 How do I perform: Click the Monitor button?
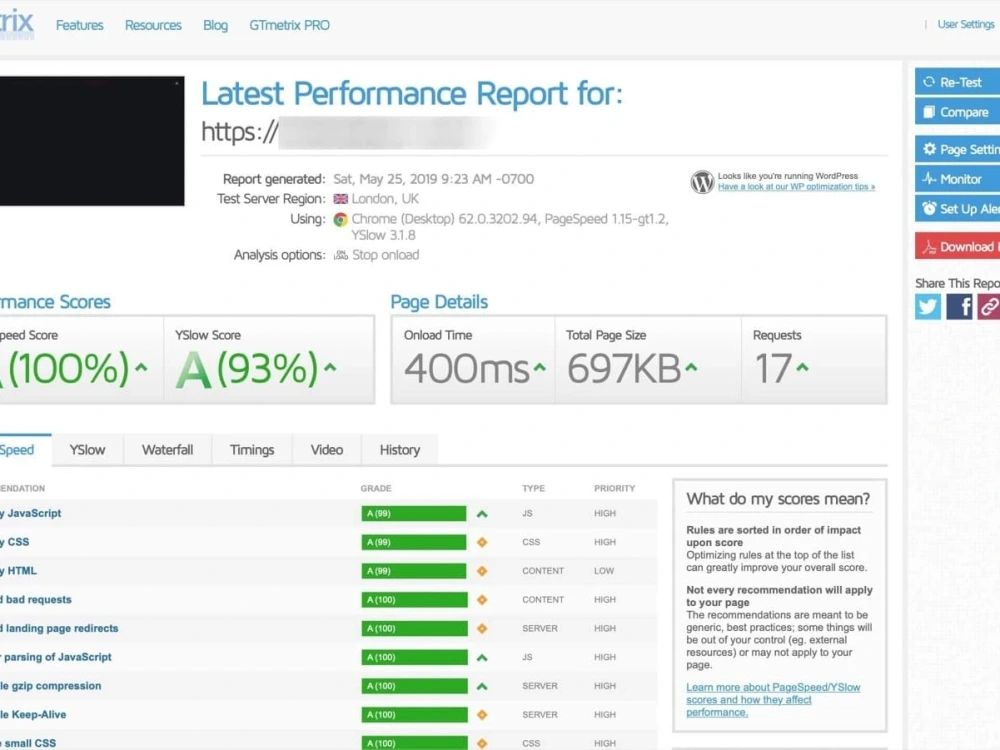pos(957,179)
